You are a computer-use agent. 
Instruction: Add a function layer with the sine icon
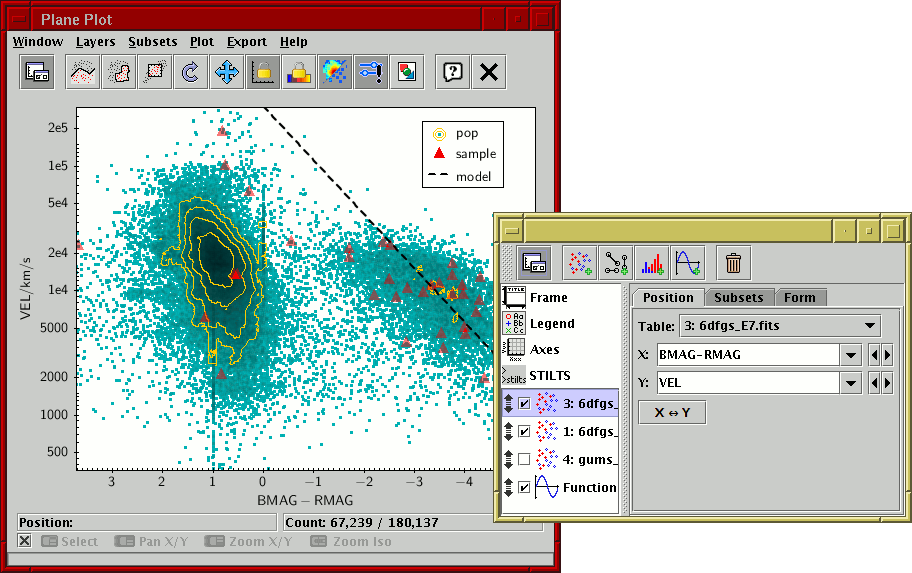coord(687,263)
